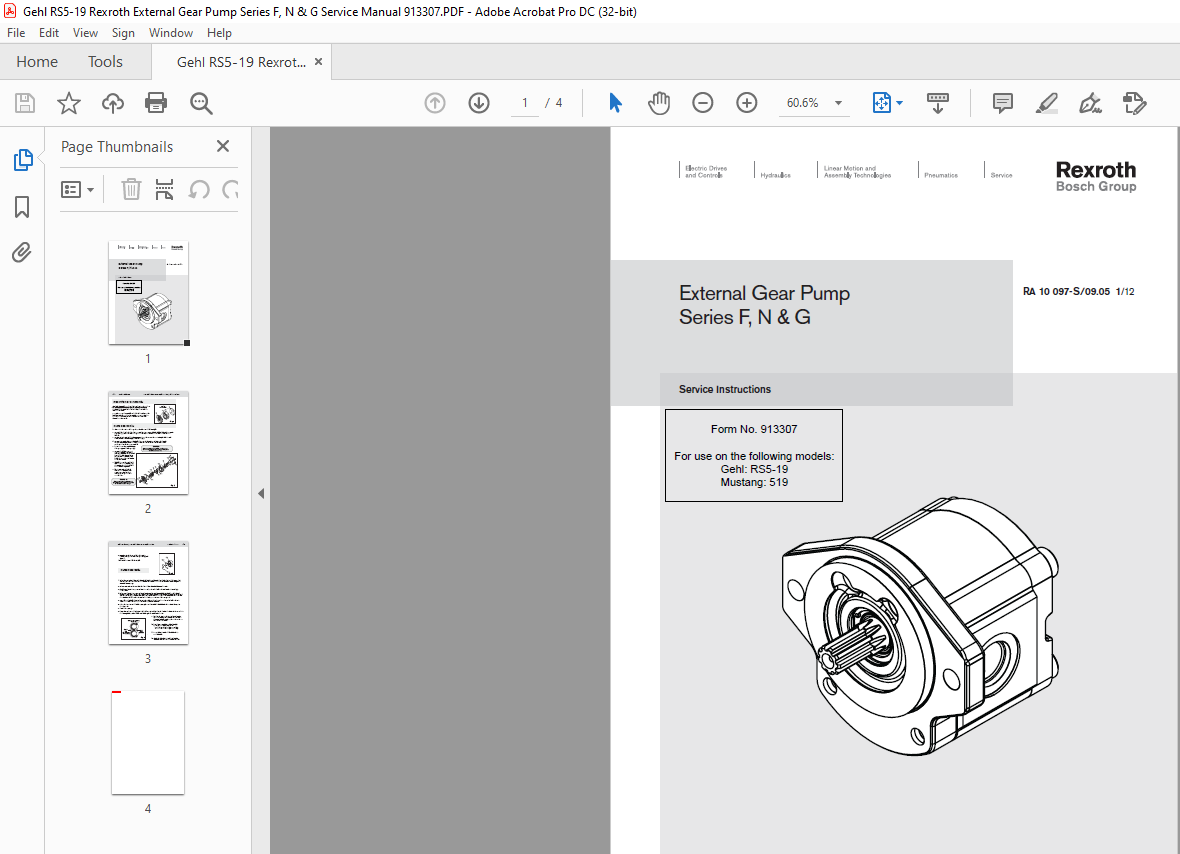Delete selected page with trash icon
Image resolution: width=1180 pixels, height=854 pixels.
click(131, 190)
